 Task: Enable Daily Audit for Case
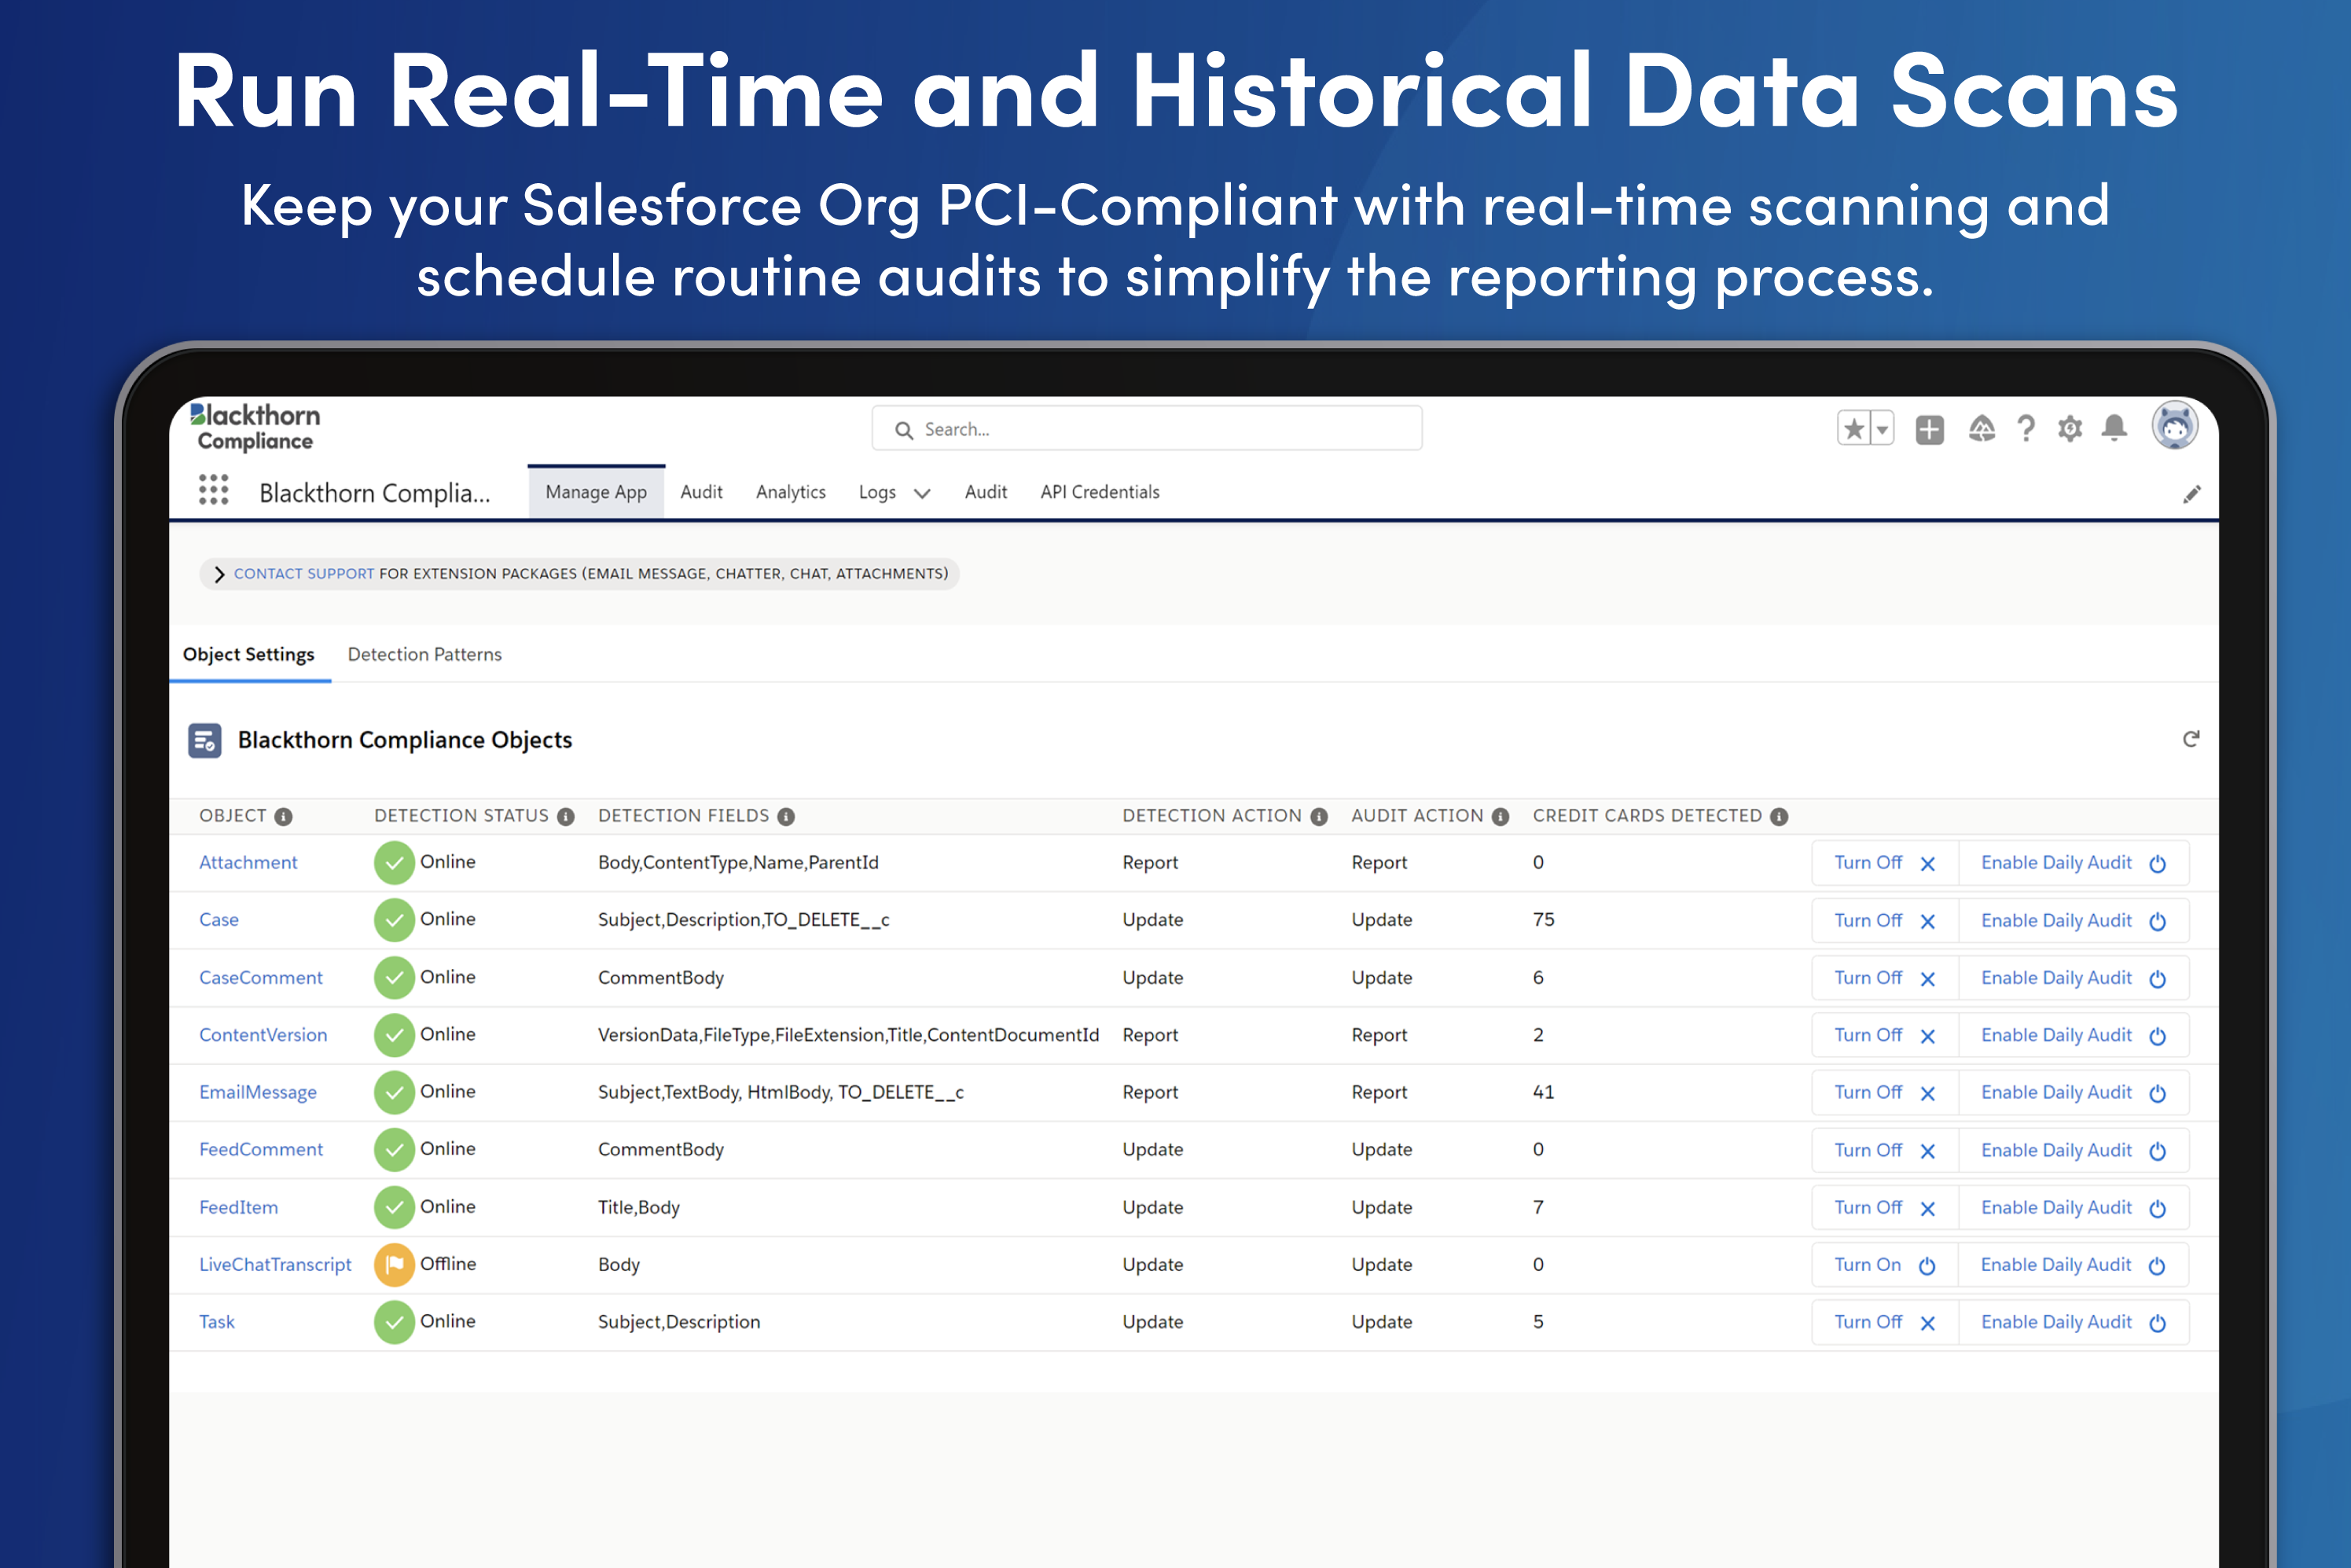point(2073,921)
